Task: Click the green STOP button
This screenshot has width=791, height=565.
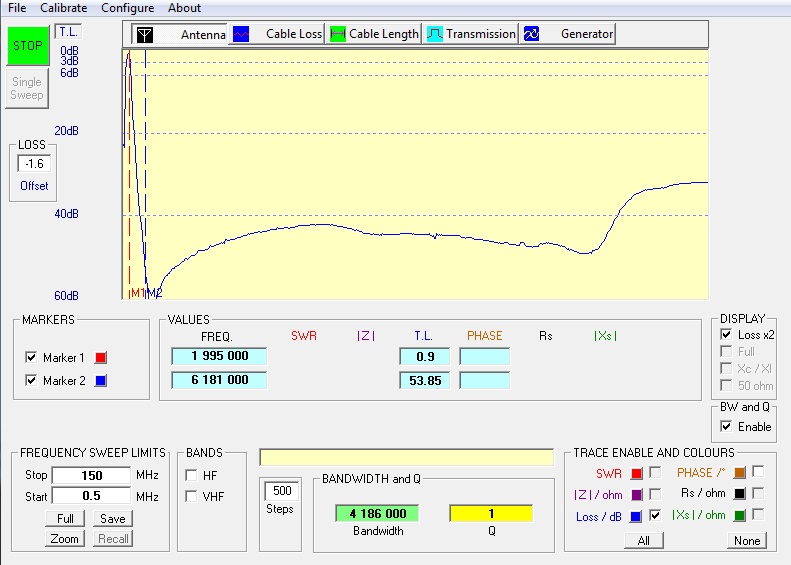Action: (x=27, y=45)
